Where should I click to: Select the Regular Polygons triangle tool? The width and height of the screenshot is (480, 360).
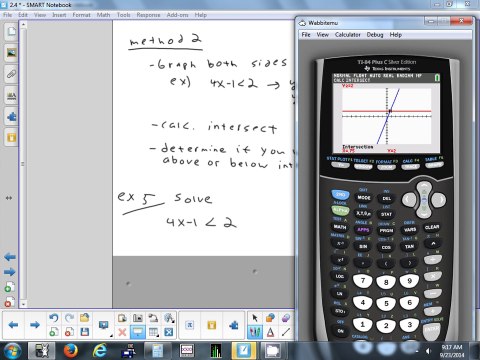[x=270, y=332]
